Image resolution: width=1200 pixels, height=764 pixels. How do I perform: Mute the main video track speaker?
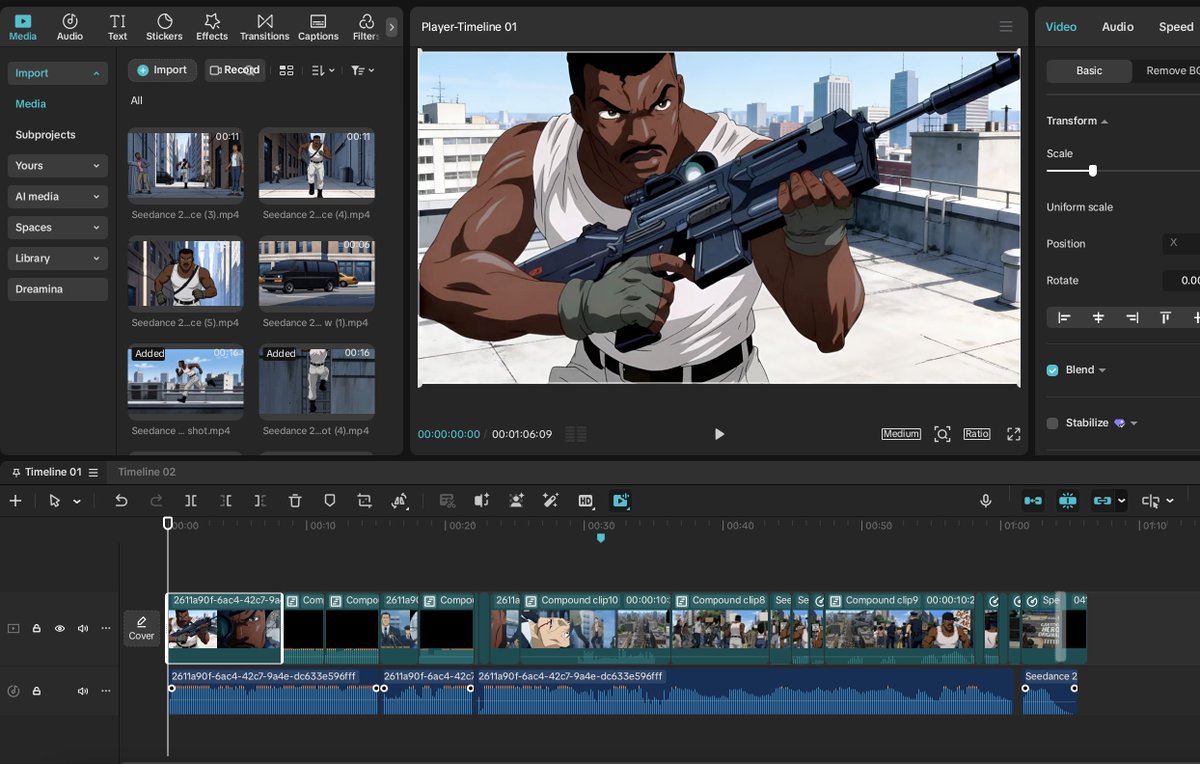click(83, 629)
